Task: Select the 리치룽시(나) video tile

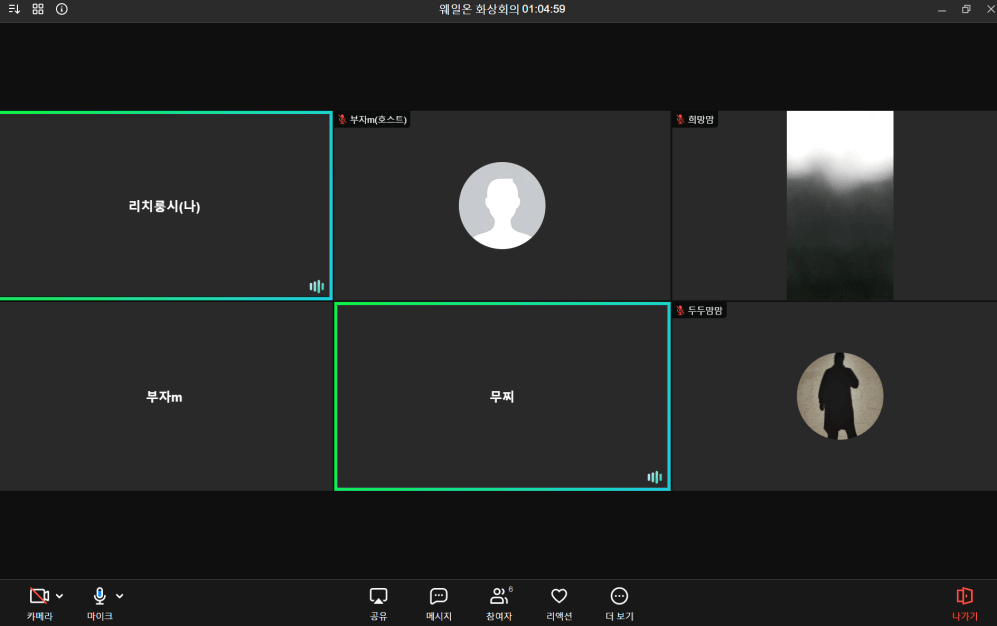Action: [x=164, y=206]
